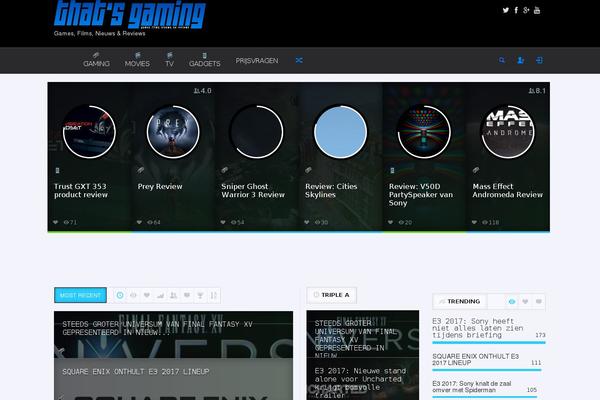Sort posts by likes heart icon

[147, 295]
